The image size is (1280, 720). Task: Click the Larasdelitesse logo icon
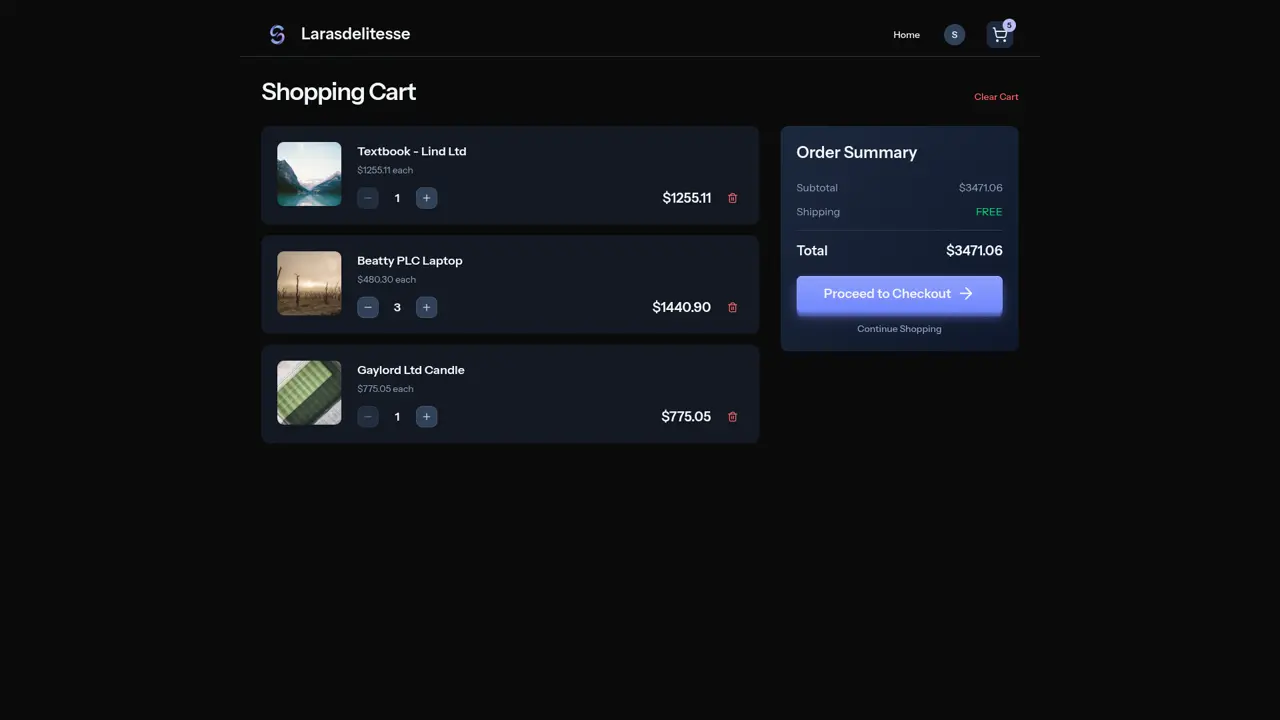click(x=277, y=35)
